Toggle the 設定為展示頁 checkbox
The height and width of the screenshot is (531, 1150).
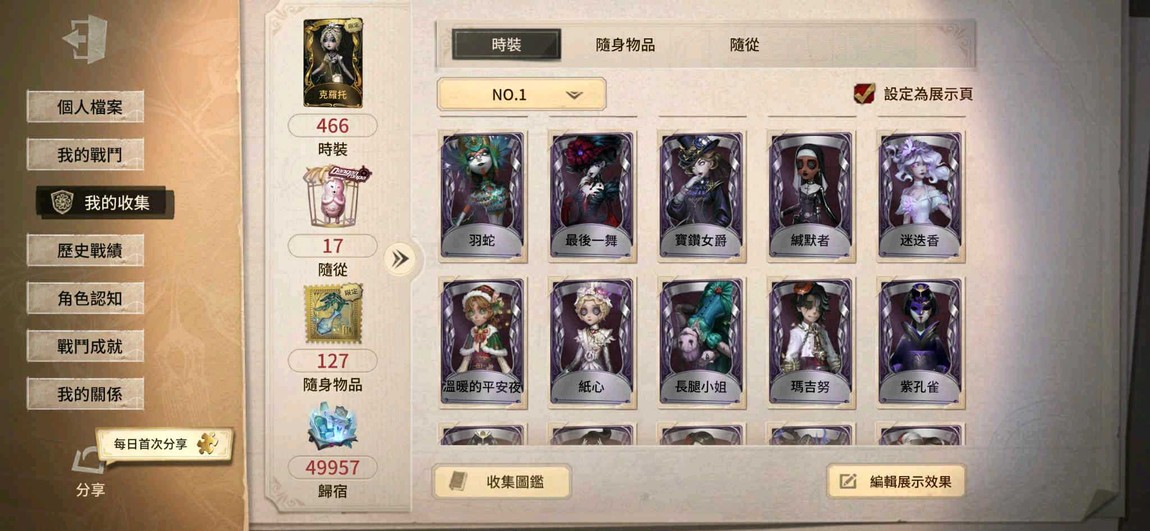coord(864,93)
